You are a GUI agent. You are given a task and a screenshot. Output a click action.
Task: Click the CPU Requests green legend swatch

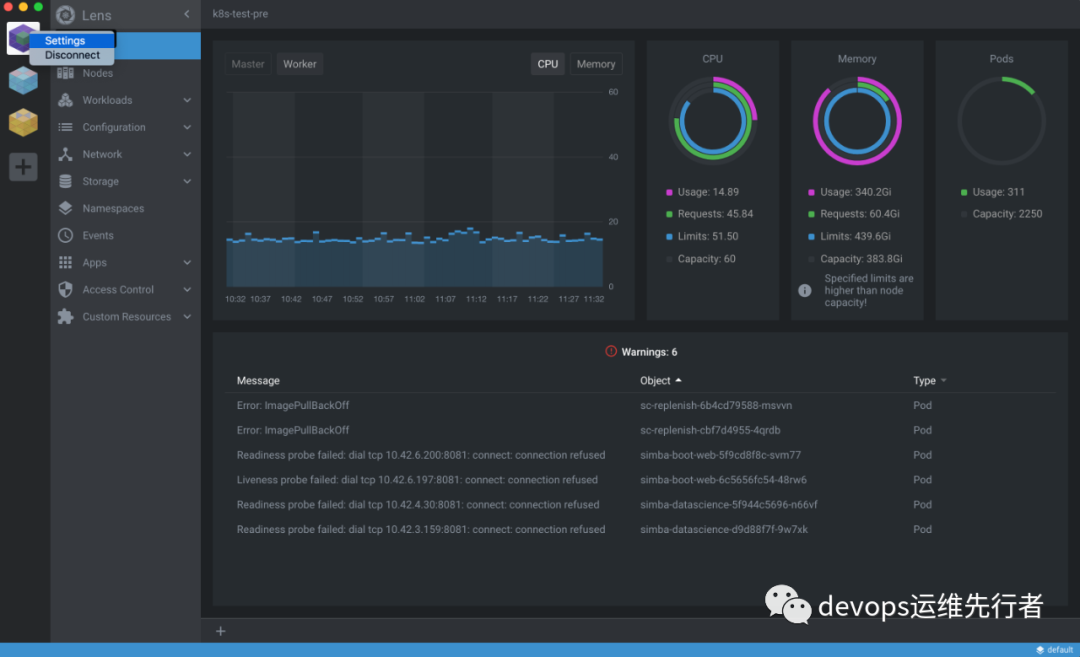click(669, 214)
